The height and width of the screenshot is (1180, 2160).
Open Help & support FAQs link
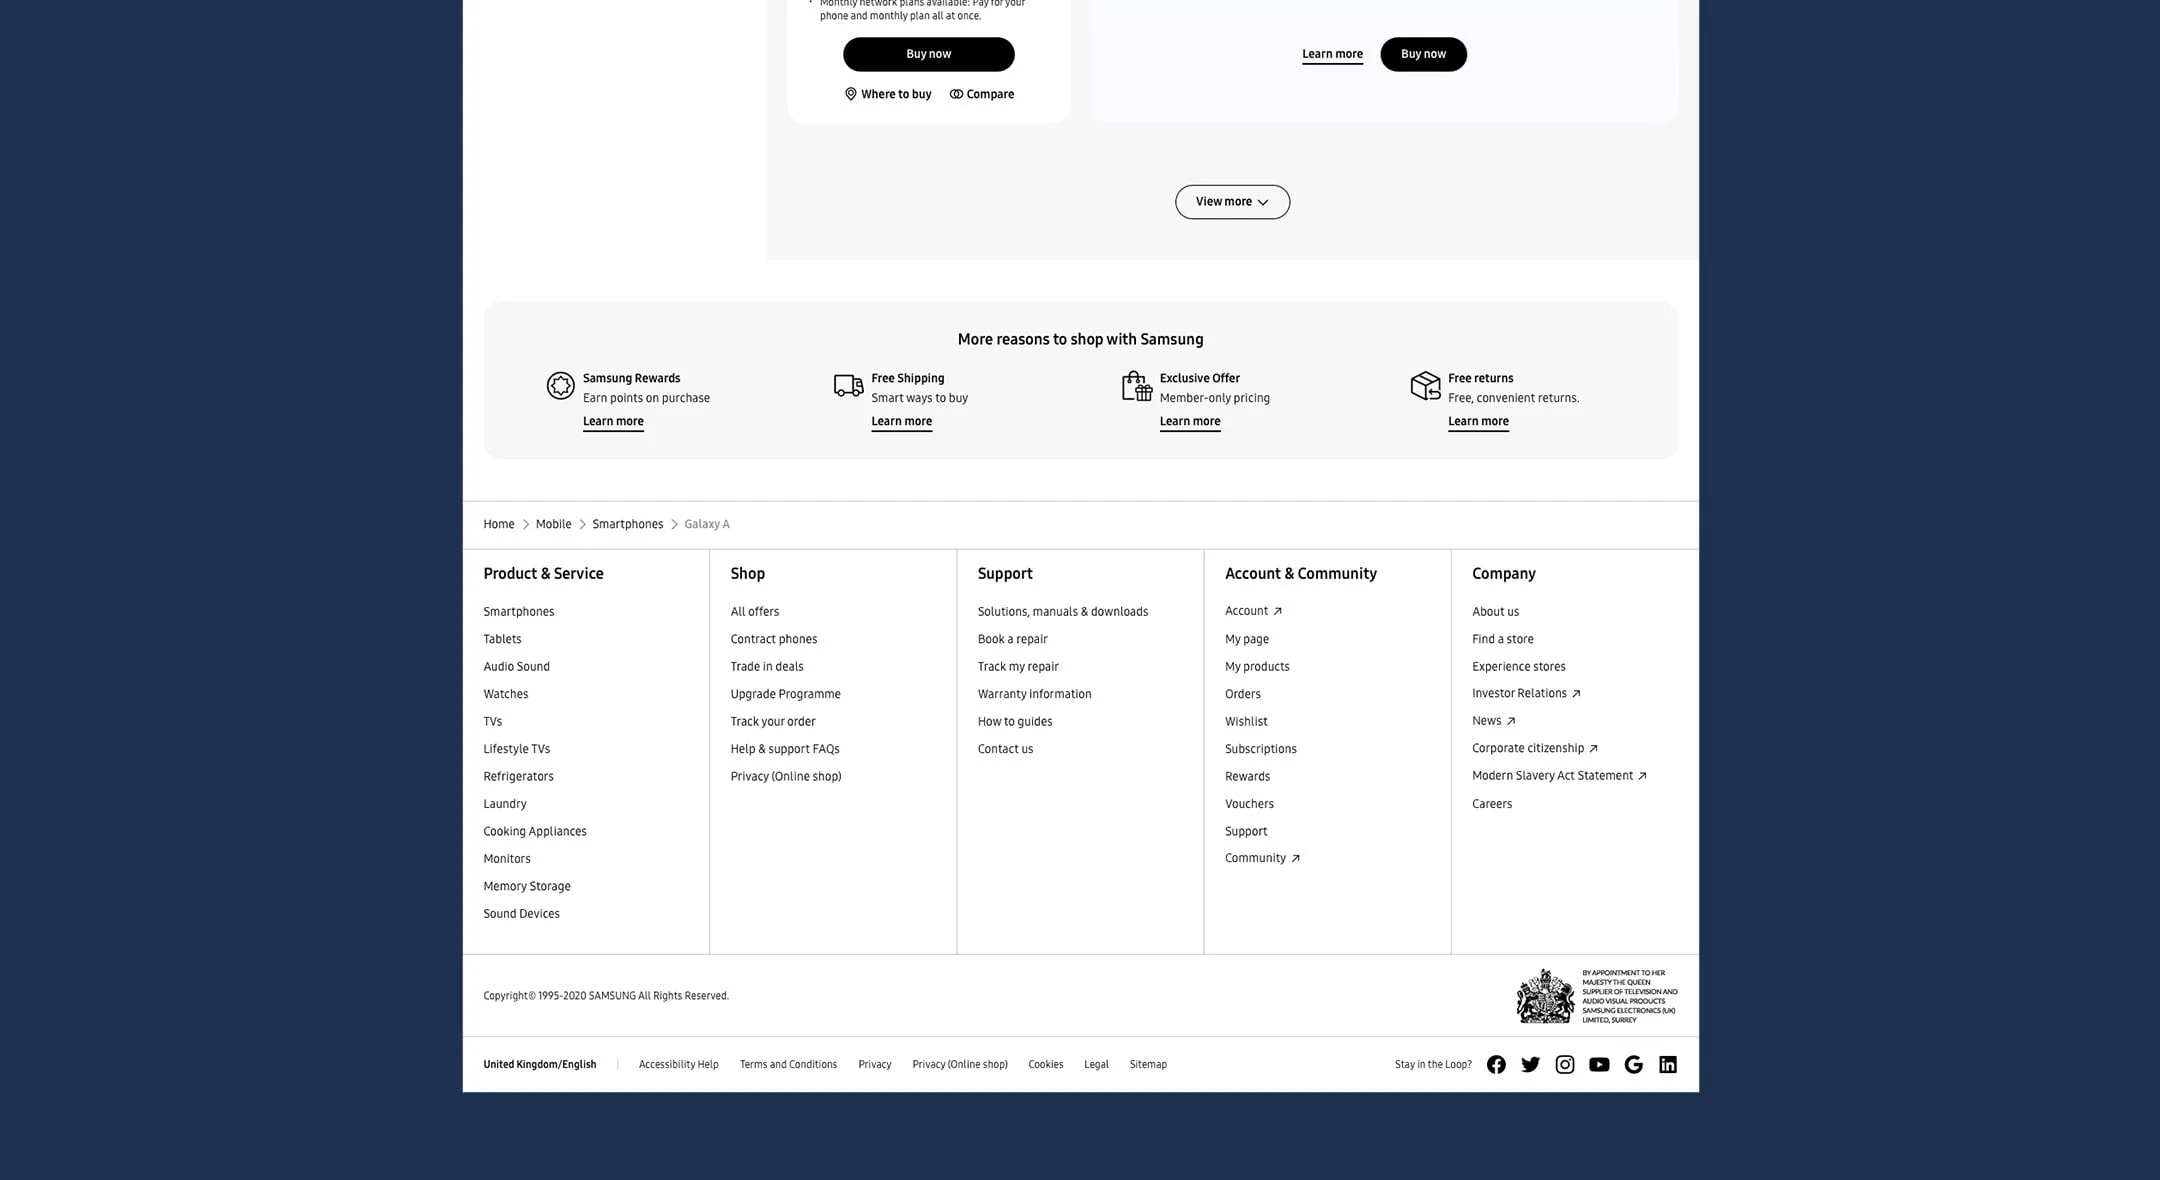click(x=784, y=749)
